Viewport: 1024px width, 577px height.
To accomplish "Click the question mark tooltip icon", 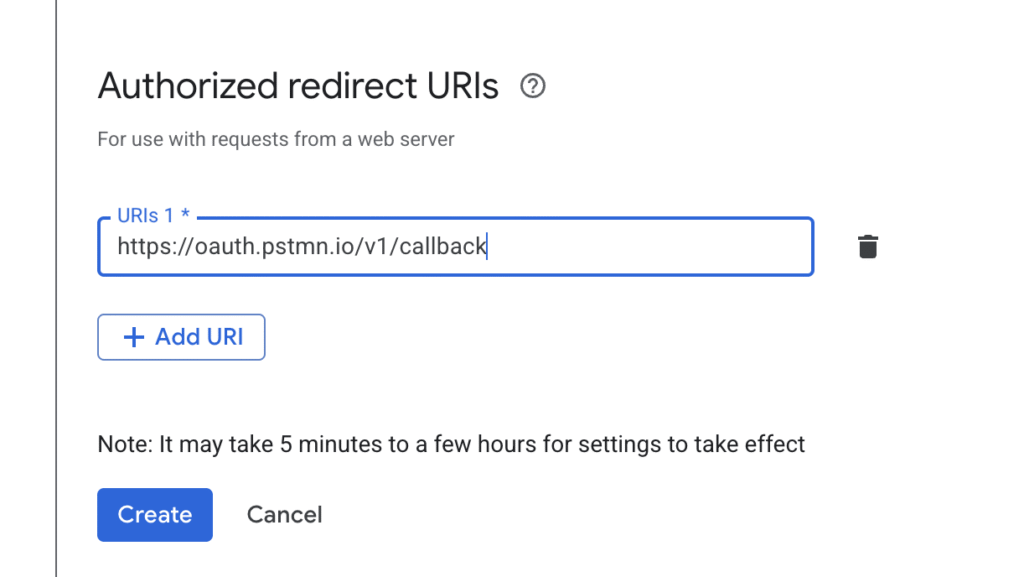I will tap(533, 87).
